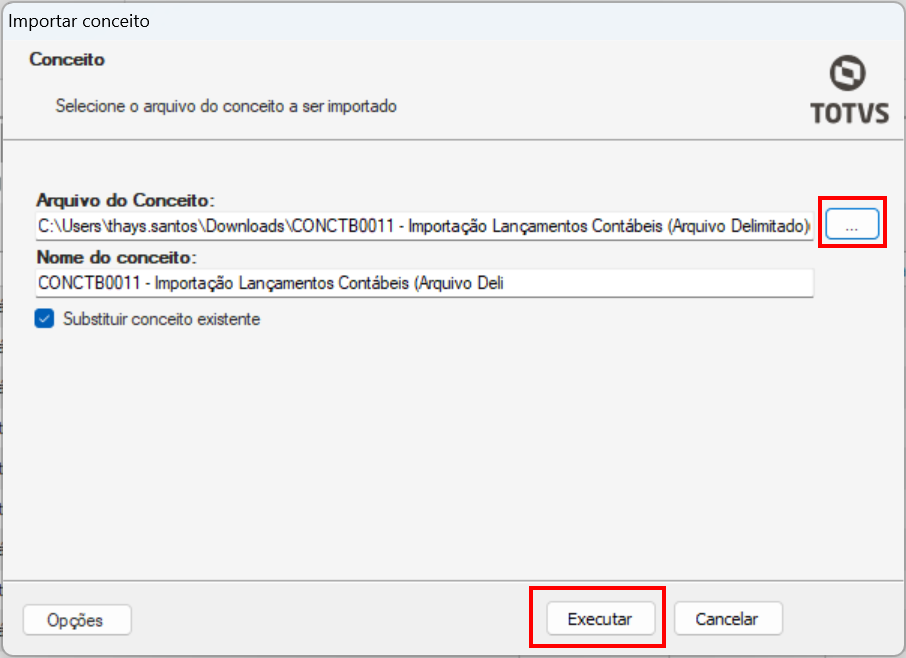The width and height of the screenshot is (906, 658).
Task: Click the bold Conceito heading
Action: pos(67,60)
